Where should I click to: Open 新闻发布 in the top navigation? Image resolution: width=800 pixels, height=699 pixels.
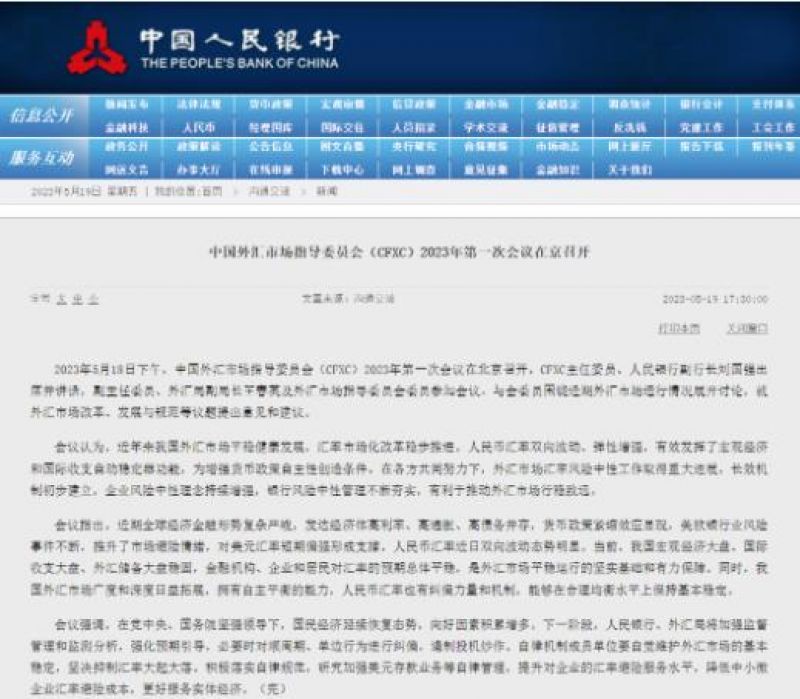point(127,105)
